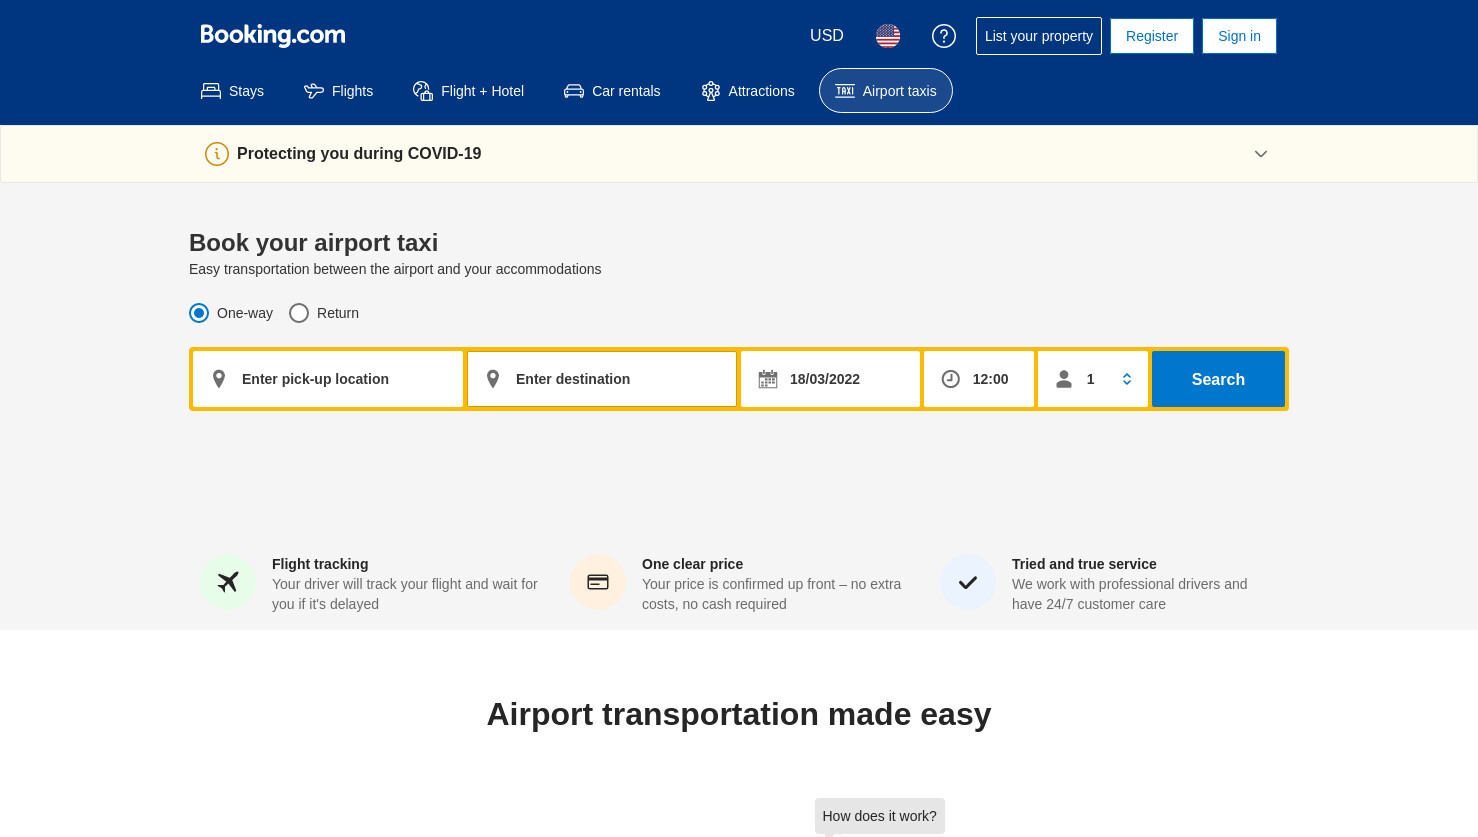Click the One clear price card icon

tap(598, 582)
